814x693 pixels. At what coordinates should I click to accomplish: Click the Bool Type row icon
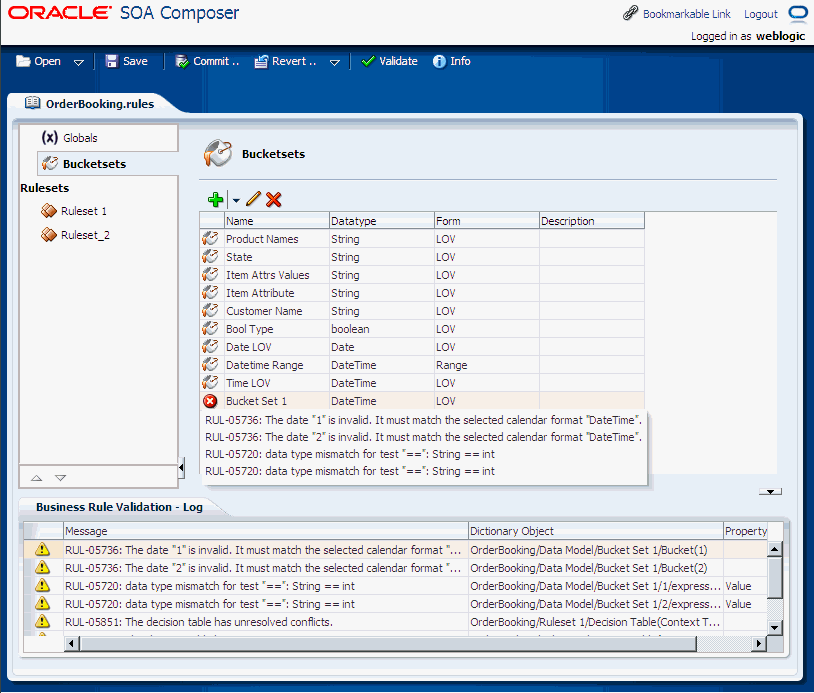(210, 329)
